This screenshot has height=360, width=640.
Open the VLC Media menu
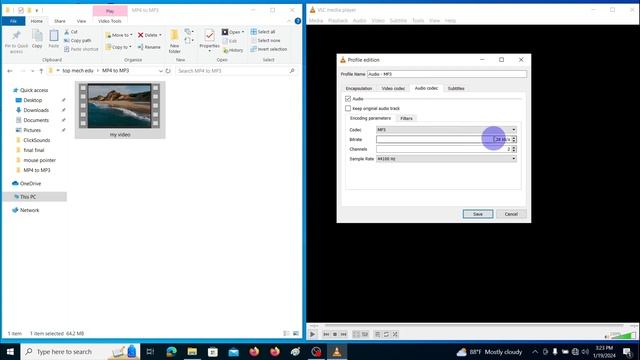[x=316, y=21]
